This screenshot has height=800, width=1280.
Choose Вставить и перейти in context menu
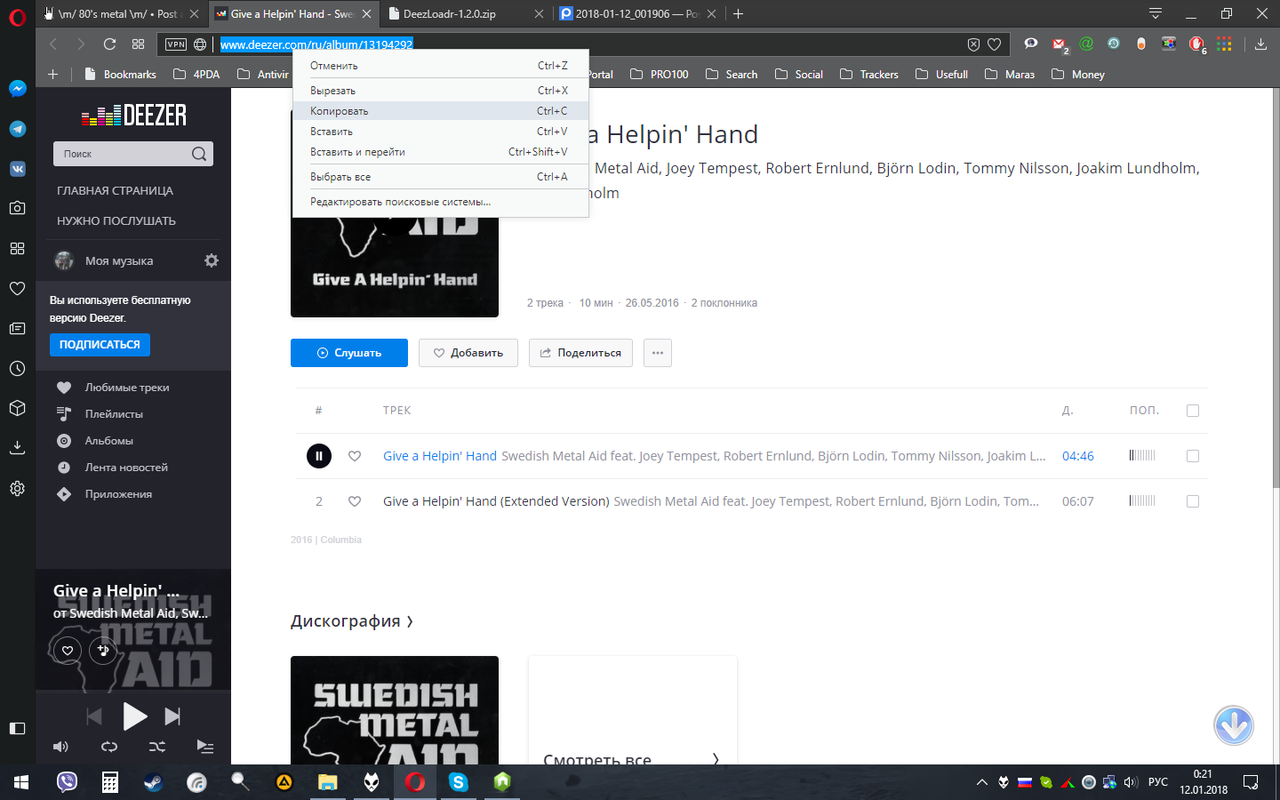[x=440, y=152]
